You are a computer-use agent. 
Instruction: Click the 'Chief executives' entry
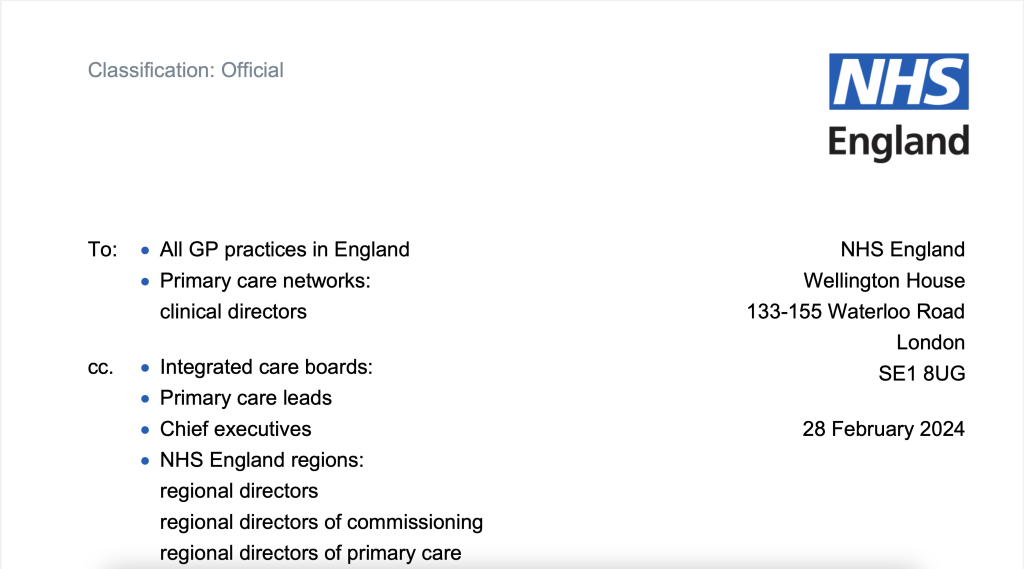[x=235, y=429]
